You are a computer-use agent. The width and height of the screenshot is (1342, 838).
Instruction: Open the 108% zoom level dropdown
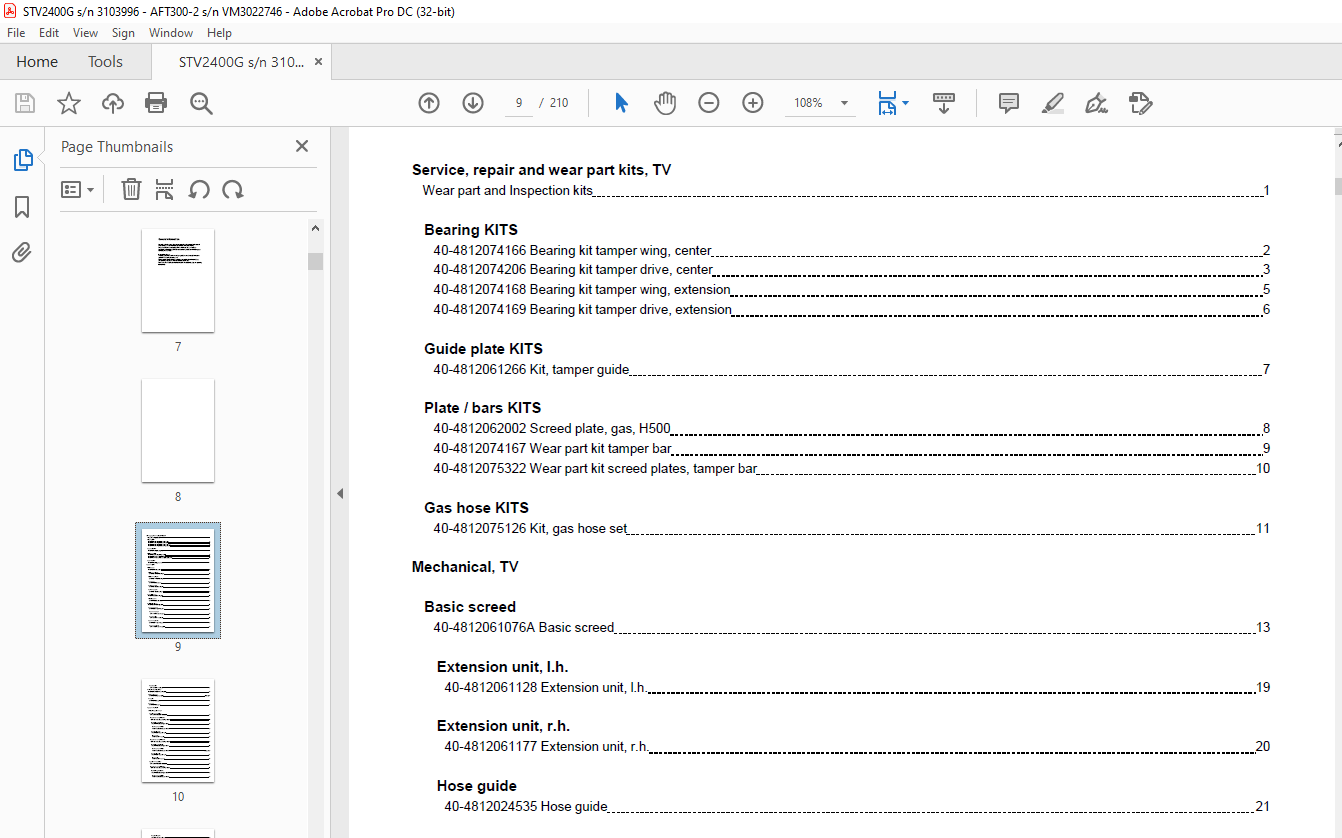click(844, 103)
